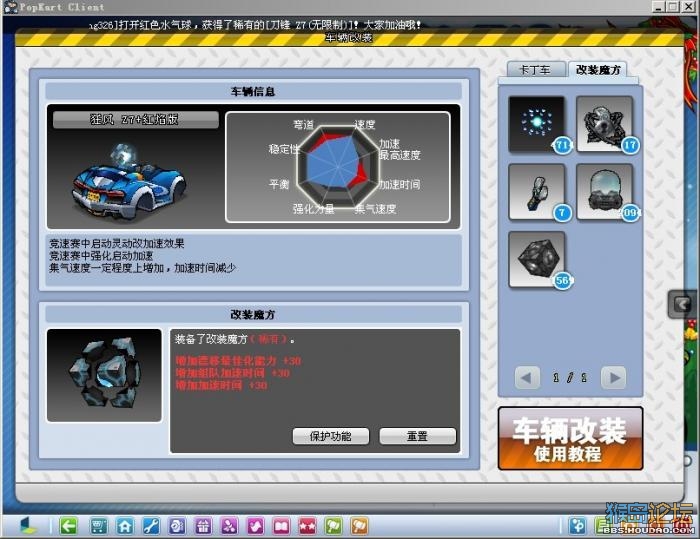Expand the side panel arrow handle
Viewport: 700px width, 539px height.
(x=682, y=304)
